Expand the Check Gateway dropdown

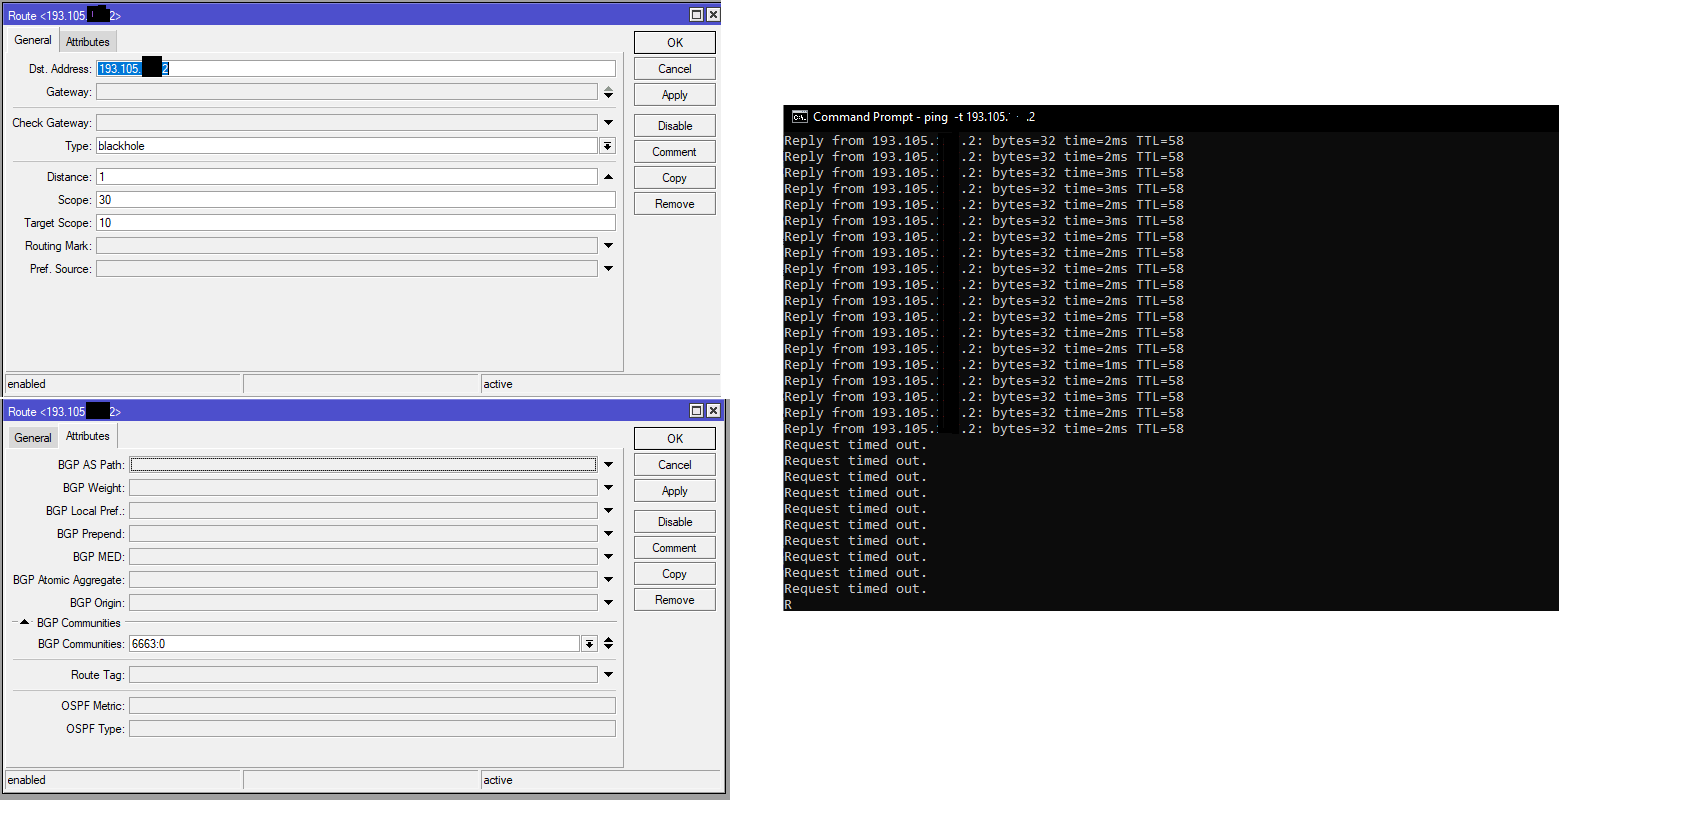(608, 123)
